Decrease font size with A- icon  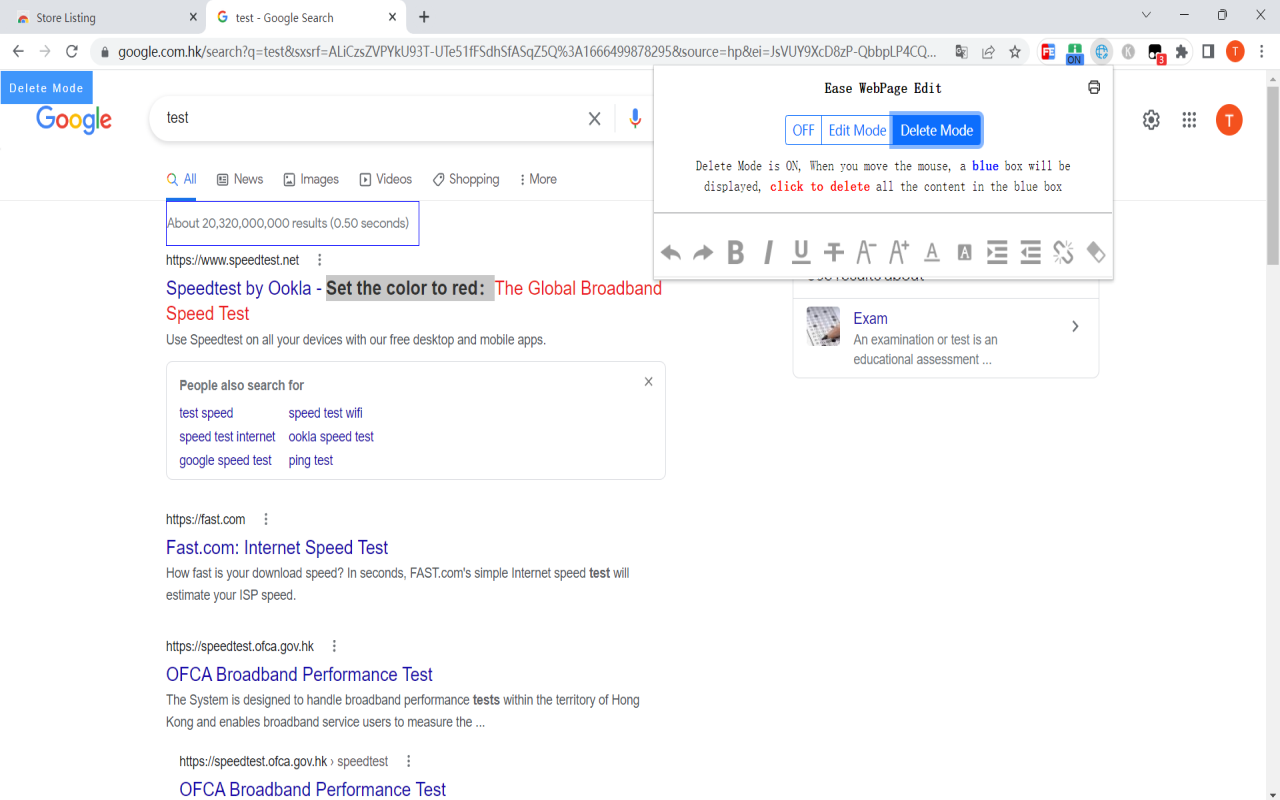[866, 253]
